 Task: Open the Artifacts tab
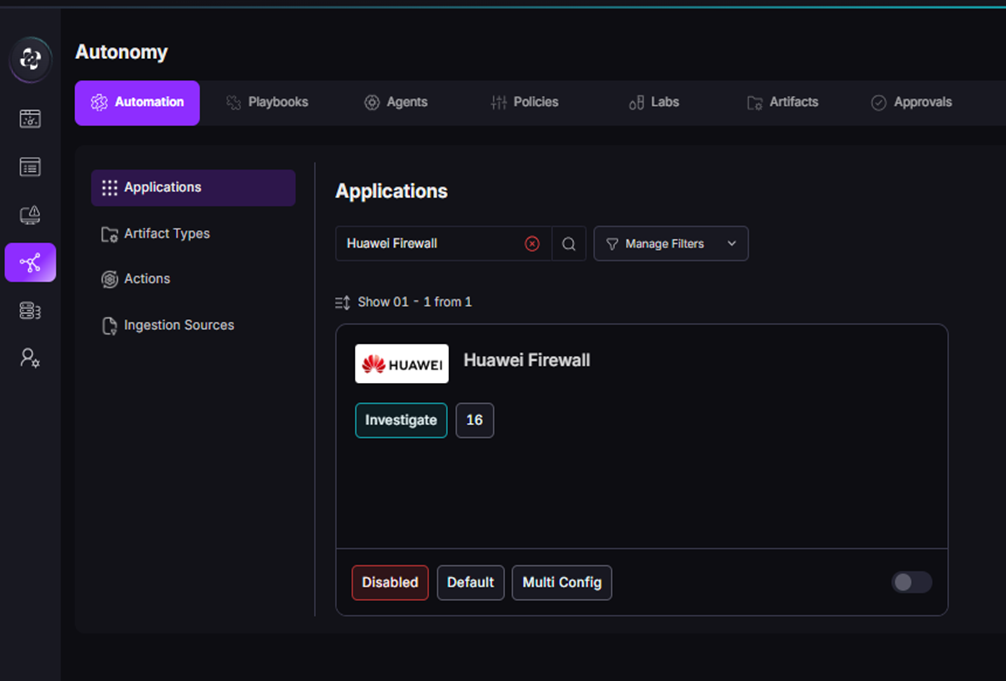(x=783, y=103)
